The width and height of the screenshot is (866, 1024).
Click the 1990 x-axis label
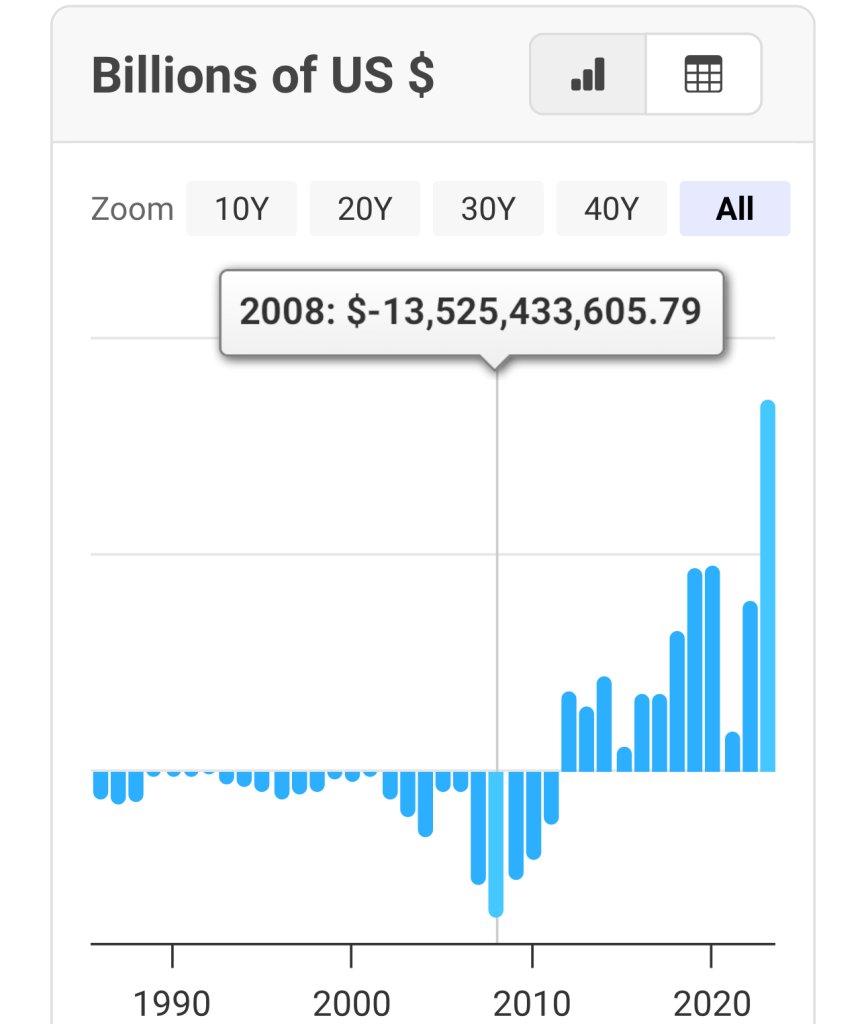(x=174, y=1003)
